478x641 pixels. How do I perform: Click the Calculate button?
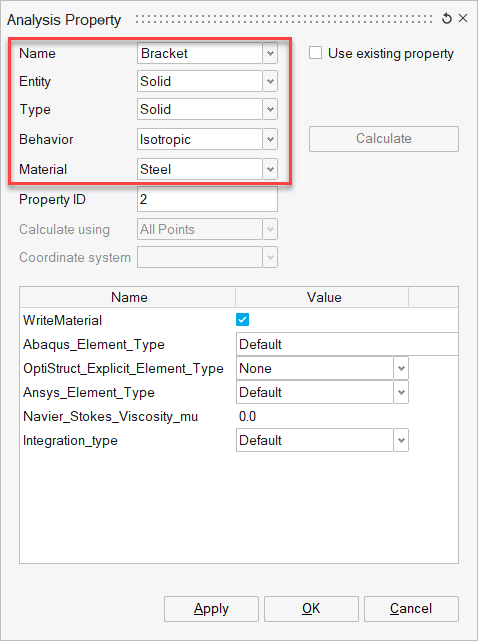[384, 139]
